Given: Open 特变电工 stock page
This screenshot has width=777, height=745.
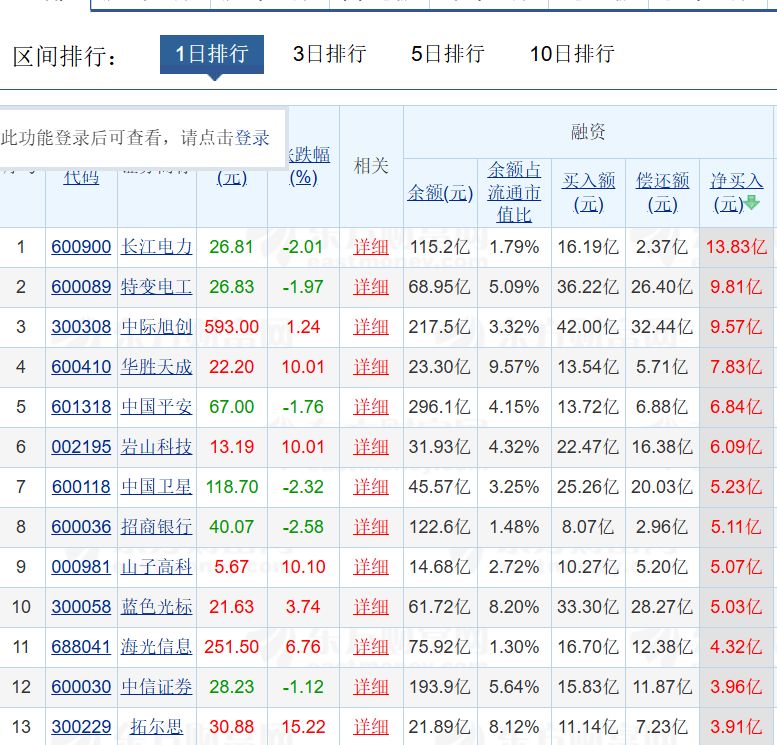Looking at the screenshot, I should tap(157, 287).
